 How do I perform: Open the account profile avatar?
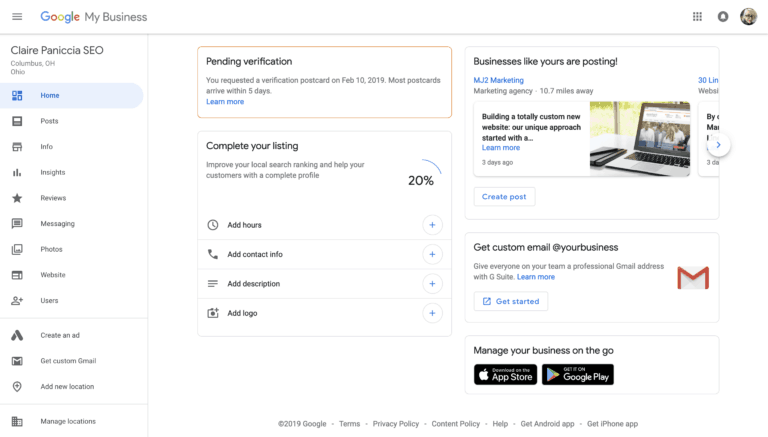pyautogui.click(x=748, y=17)
